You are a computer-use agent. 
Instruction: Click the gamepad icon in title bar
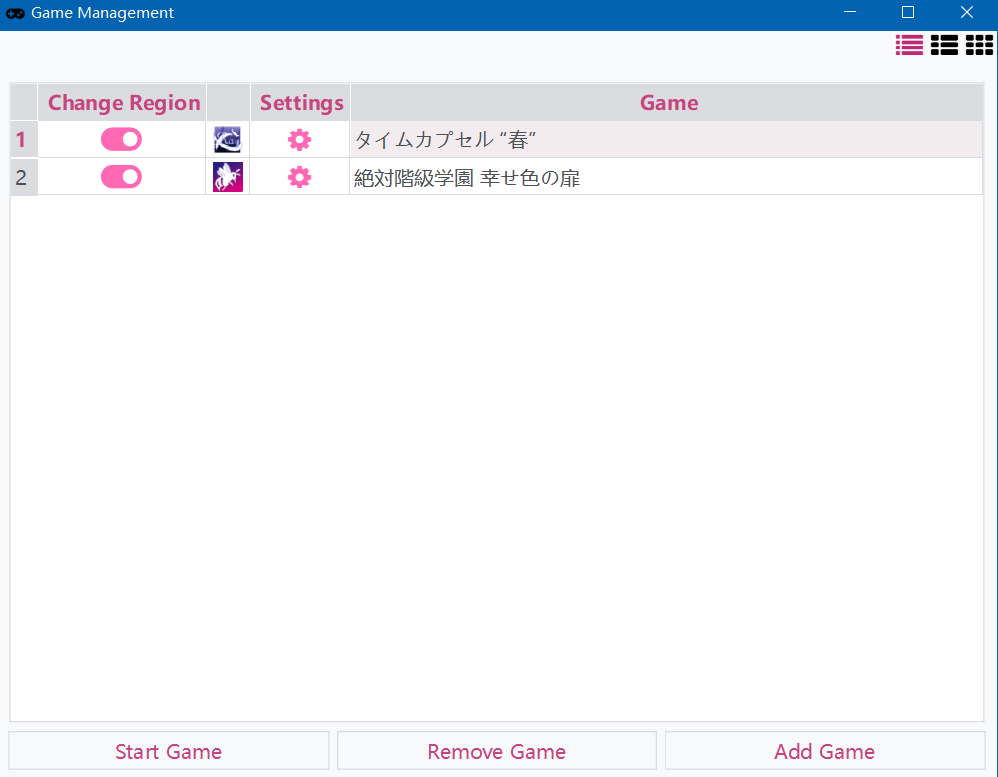[15, 13]
